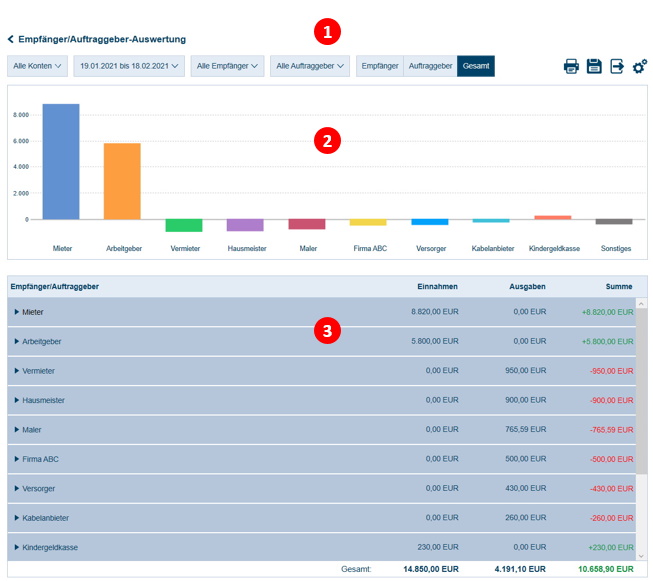Viewport: 653px width, 581px height.
Task: Open settings via gears icon
Action: (x=640, y=67)
